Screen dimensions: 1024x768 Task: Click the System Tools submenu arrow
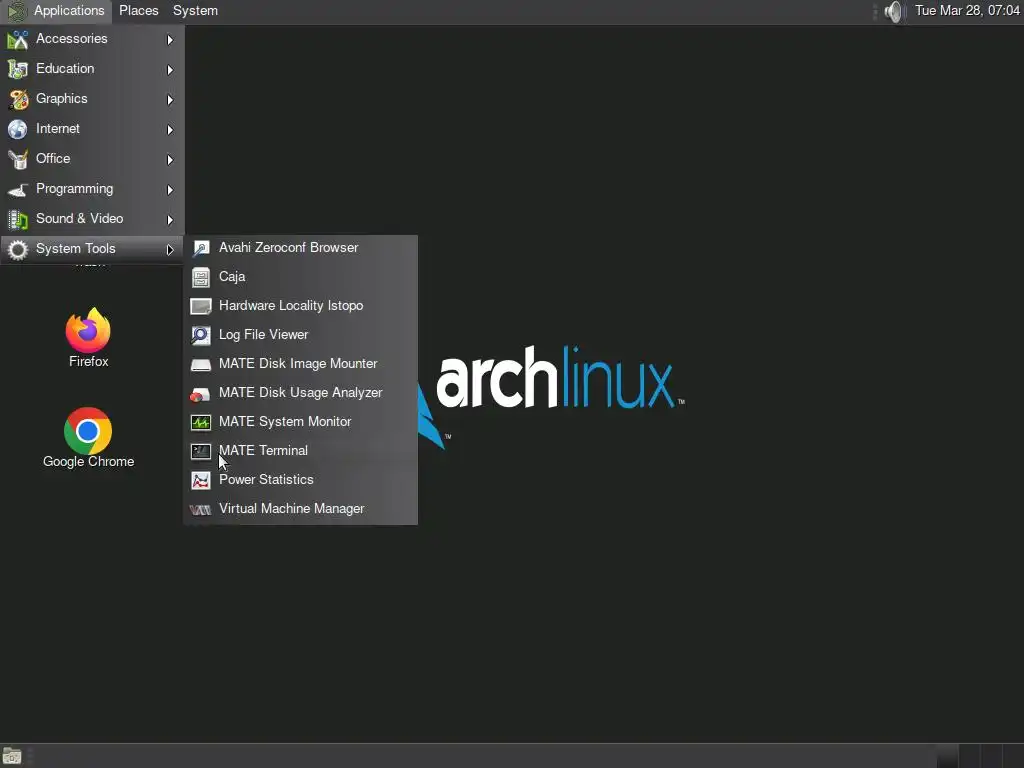point(170,249)
